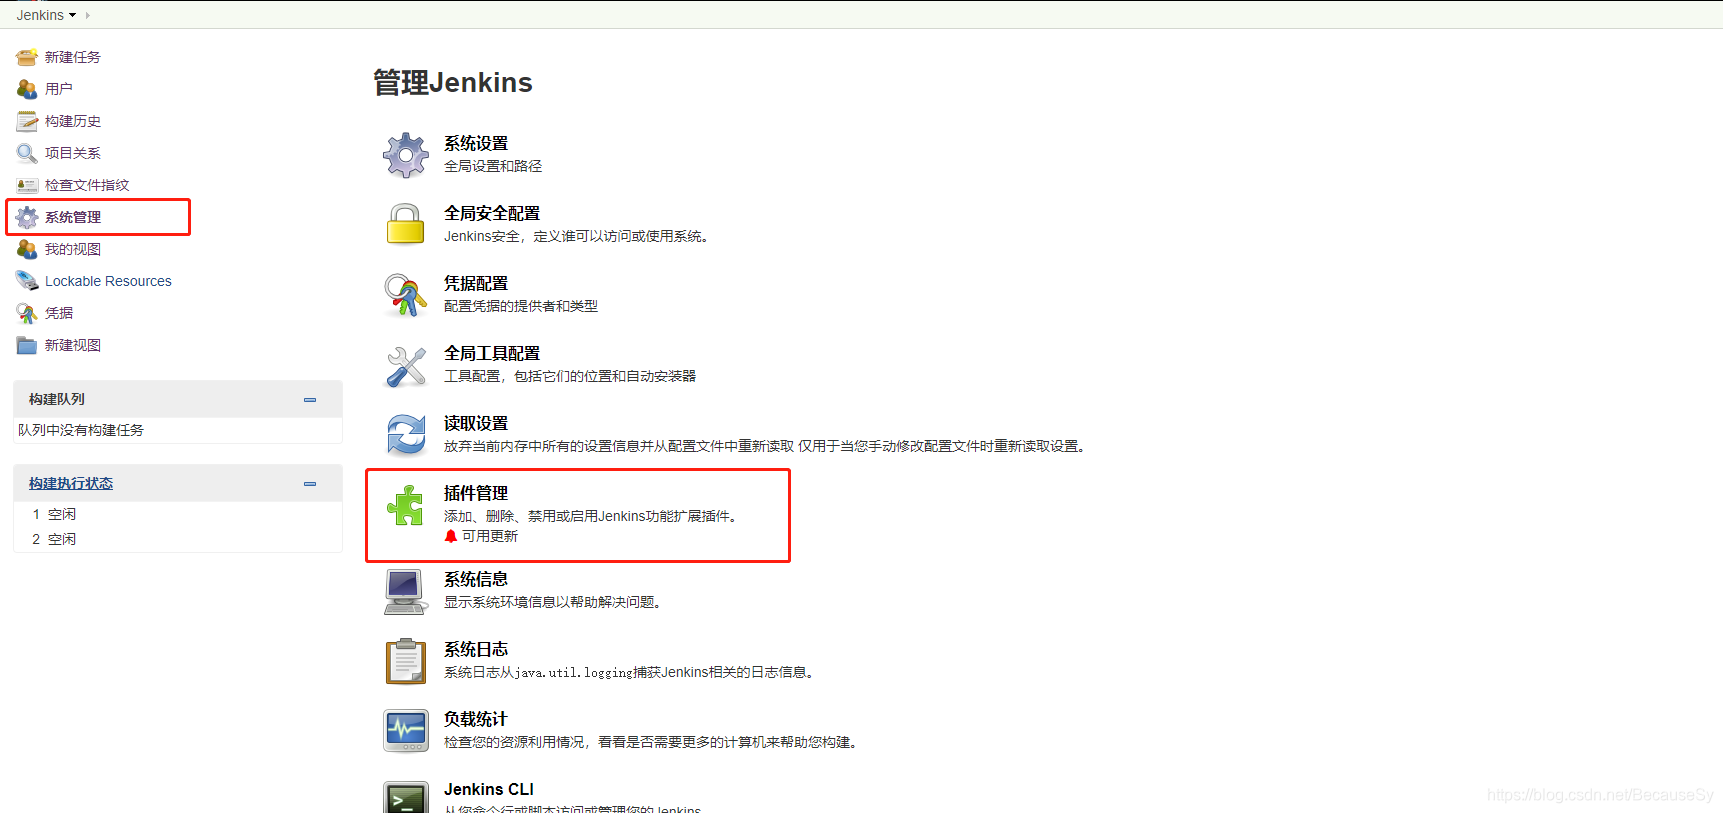Click the 新建任务 sidebar icon

point(27,57)
